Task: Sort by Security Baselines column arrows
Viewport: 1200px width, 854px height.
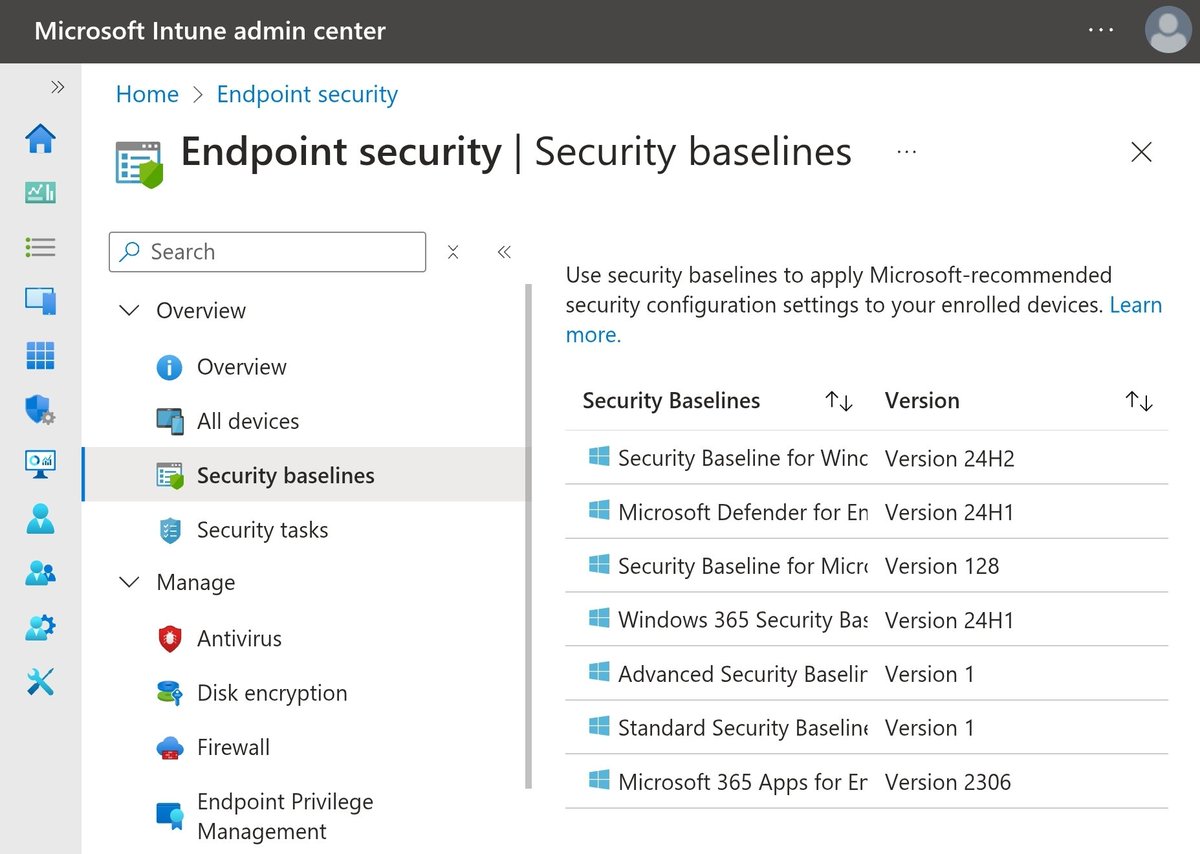Action: coord(839,401)
